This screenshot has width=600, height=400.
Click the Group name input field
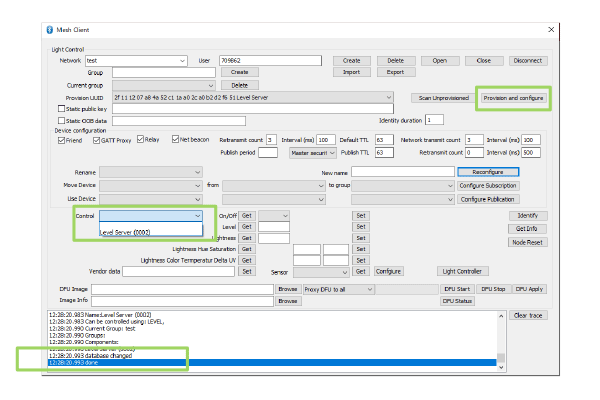point(164,72)
